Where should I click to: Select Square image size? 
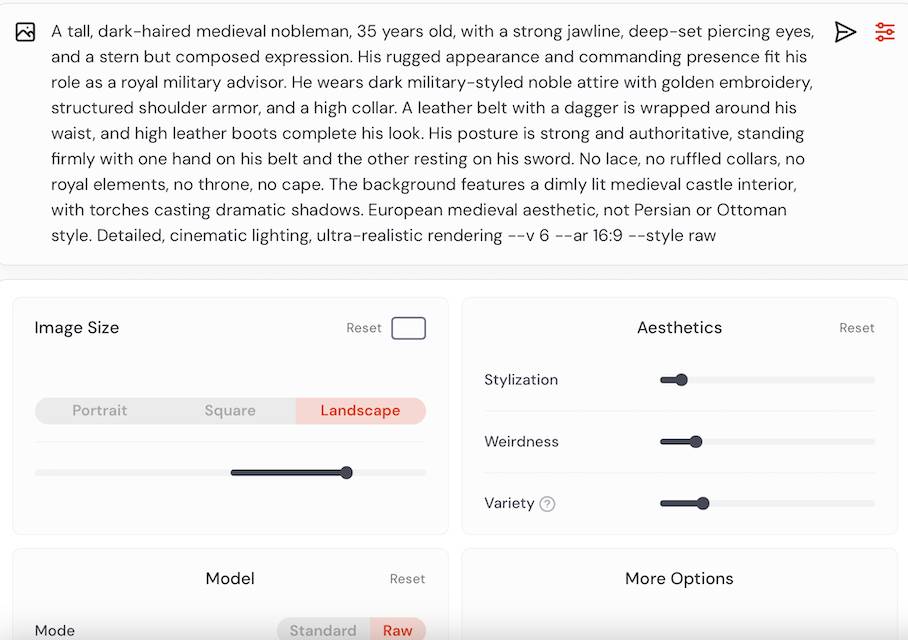pyautogui.click(x=230, y=411)
